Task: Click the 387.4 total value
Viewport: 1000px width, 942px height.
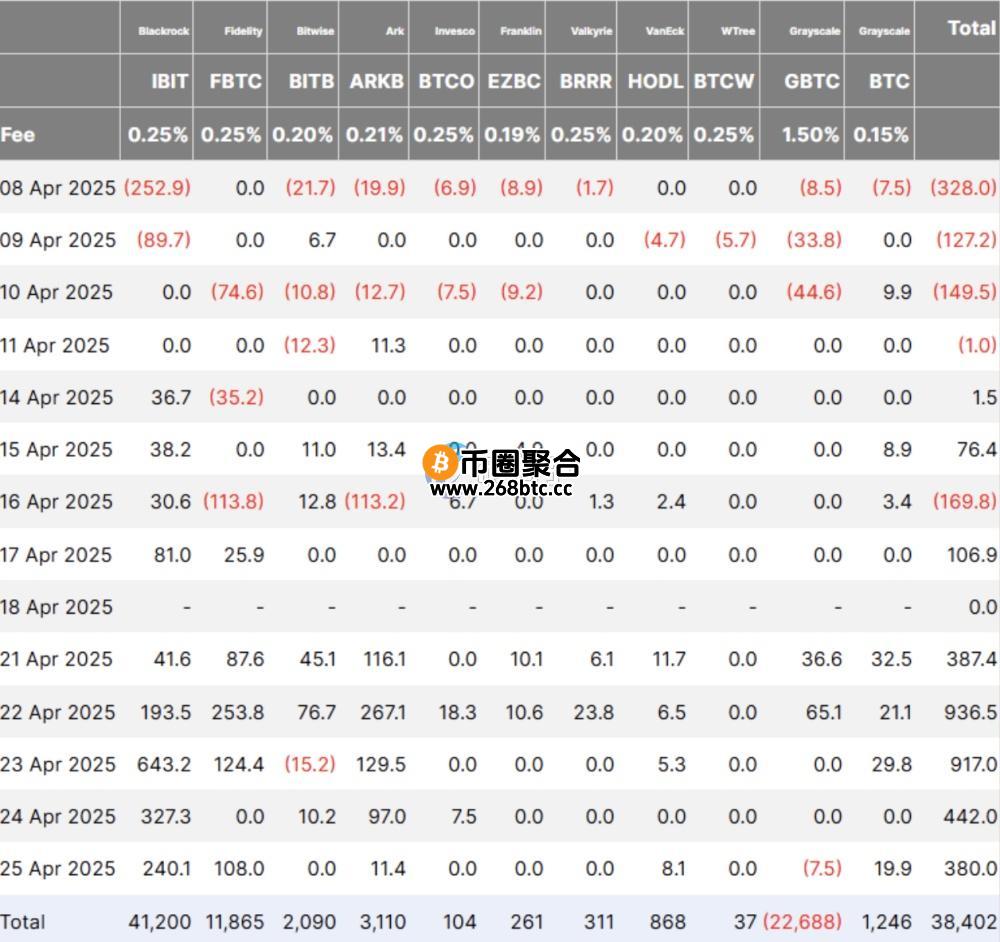Action: [972, 659]
